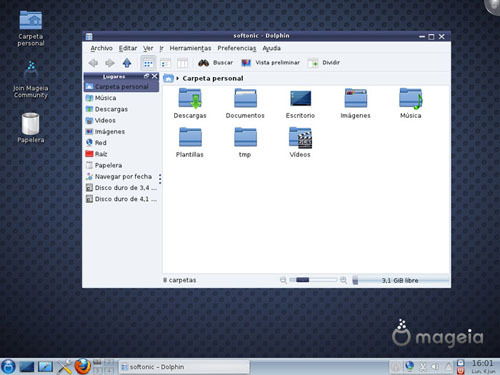Open the Editar menu

pos(128,48)
